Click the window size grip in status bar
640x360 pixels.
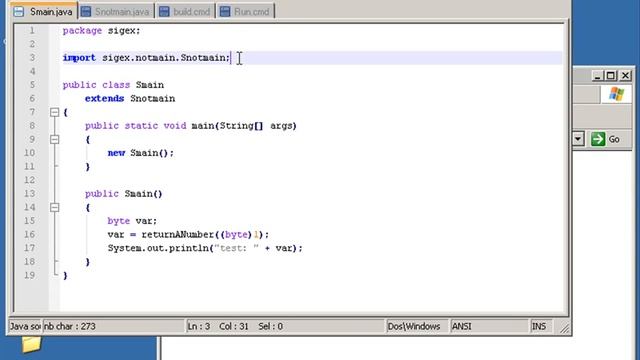[x=564, y=329]
